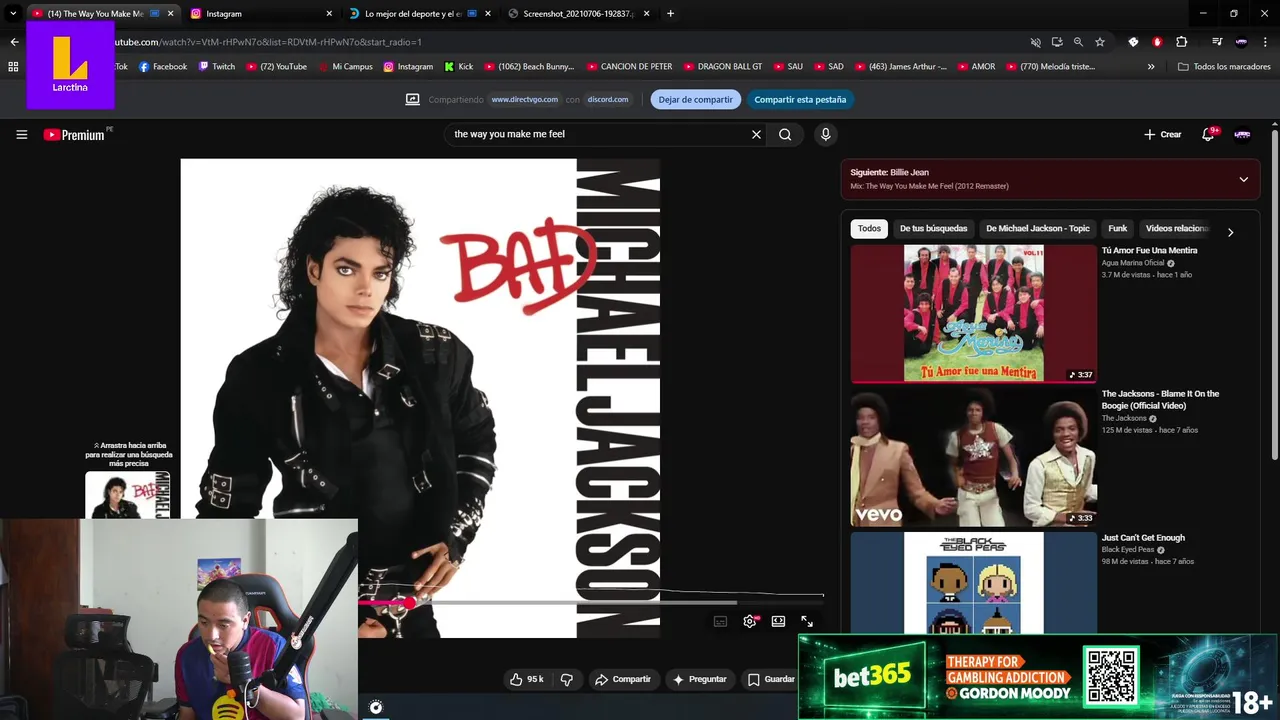Open The Jacksons vevo thumbnail
The image size is (1280, 720).
pyautogui.click(x=973, y=457)
